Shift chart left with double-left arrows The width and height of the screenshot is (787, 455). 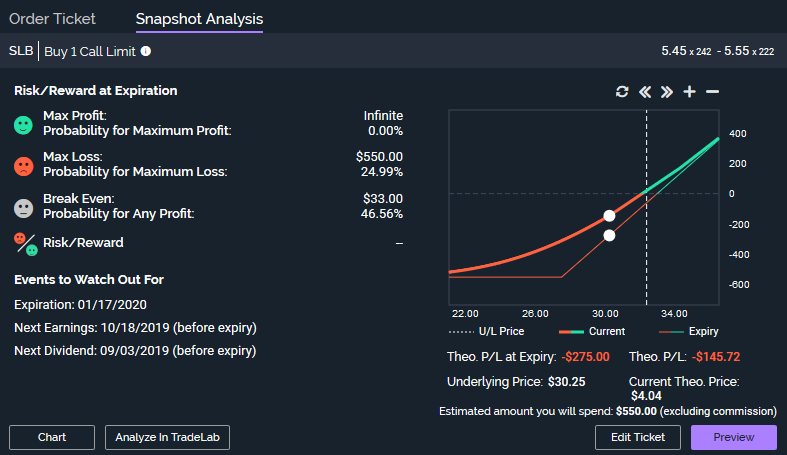645,92
